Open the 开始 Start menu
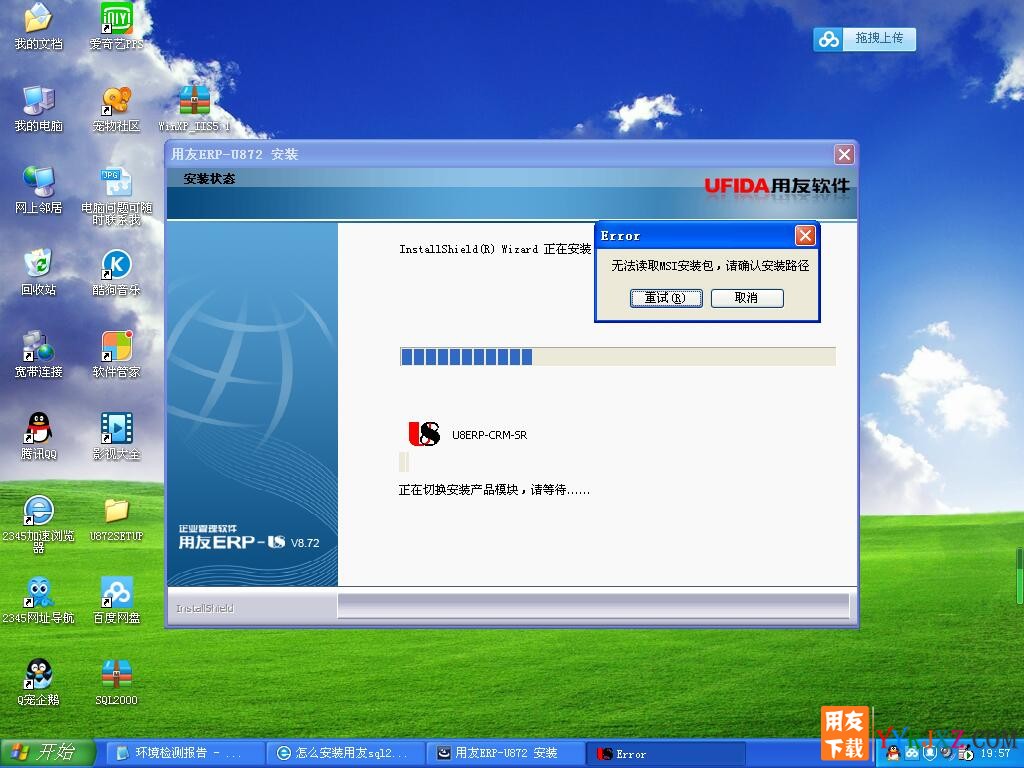Image resolution: width=1024 pixels, height=768 pixels. point(47,753)
